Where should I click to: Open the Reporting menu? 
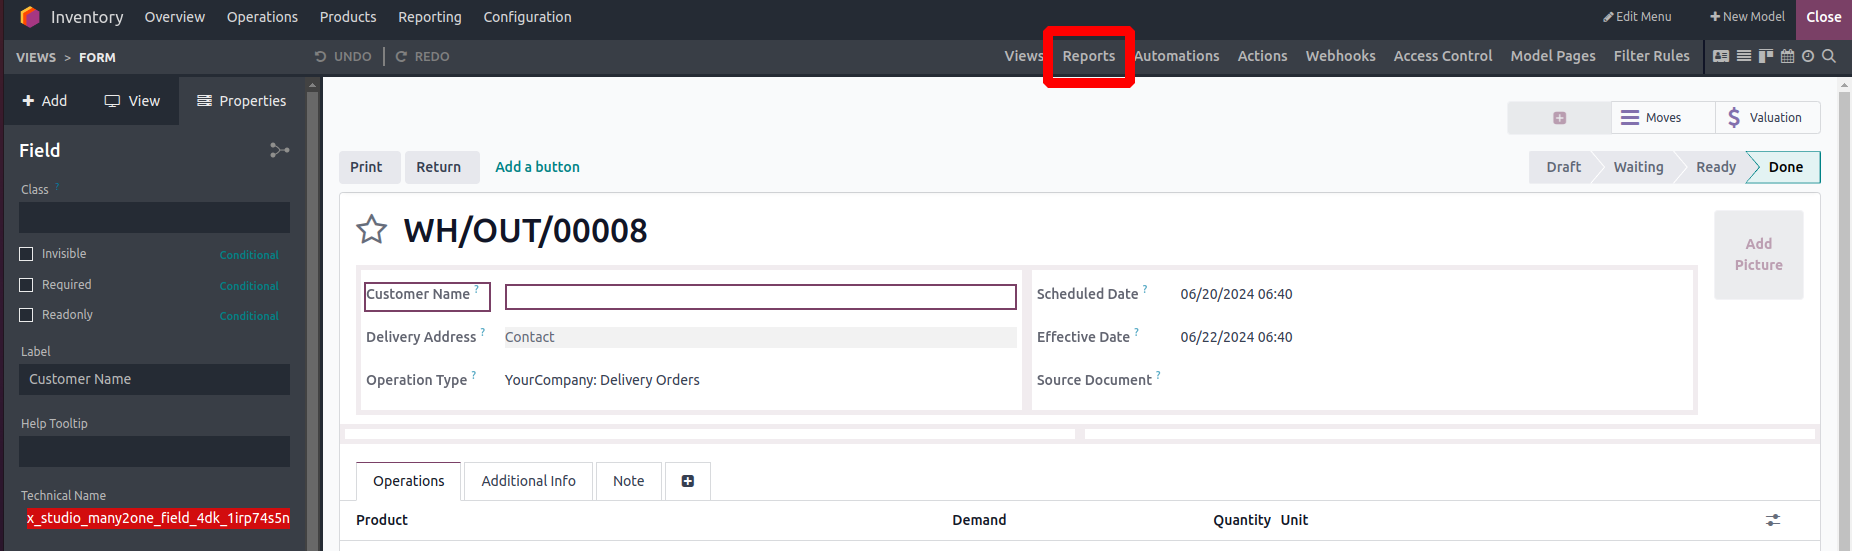(430, 17)
